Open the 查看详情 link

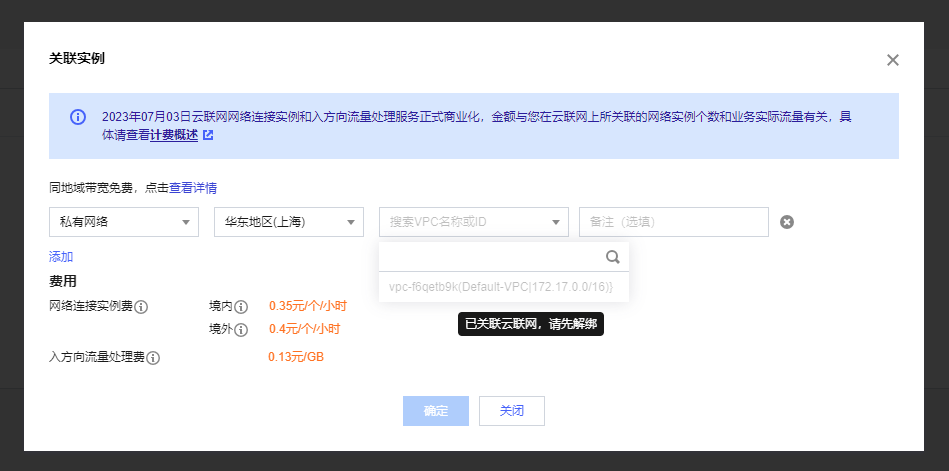click(x=193, y=187)
